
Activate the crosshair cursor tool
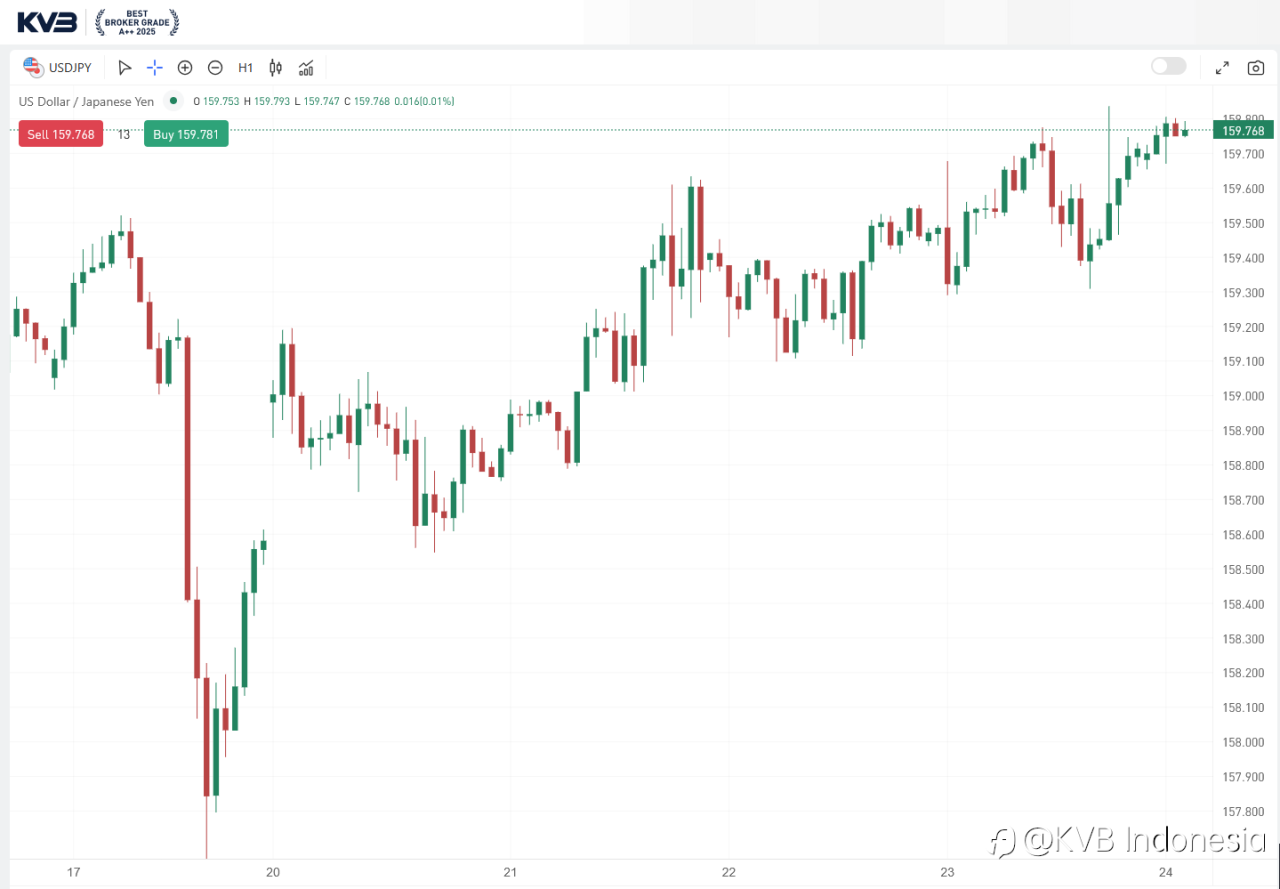coord(155,68)
